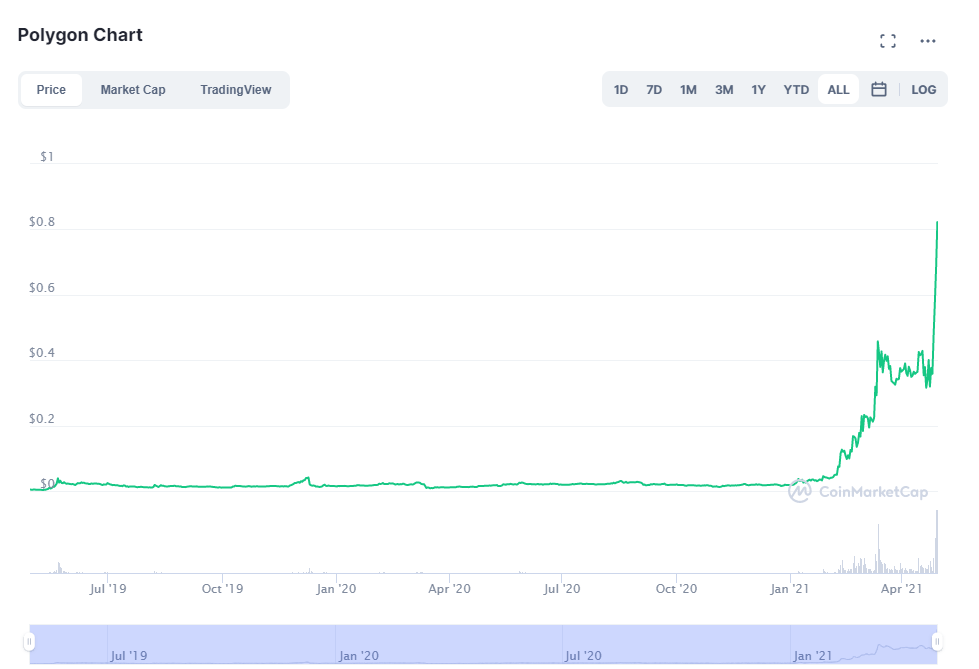Viewport: 979px width, 669px height.
Task: Click the $0.4 price axis label
Action: pos(42,353)
